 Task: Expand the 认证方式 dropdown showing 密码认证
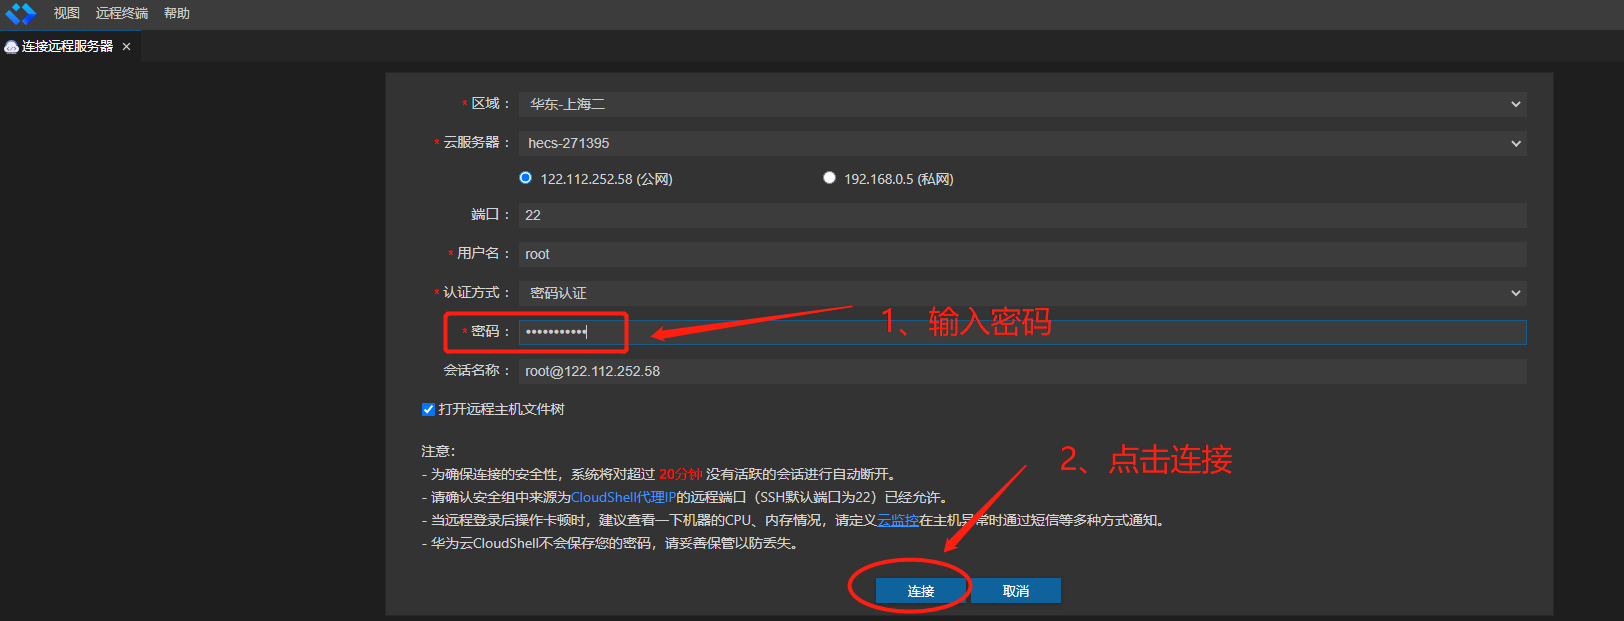point(1022,293)
